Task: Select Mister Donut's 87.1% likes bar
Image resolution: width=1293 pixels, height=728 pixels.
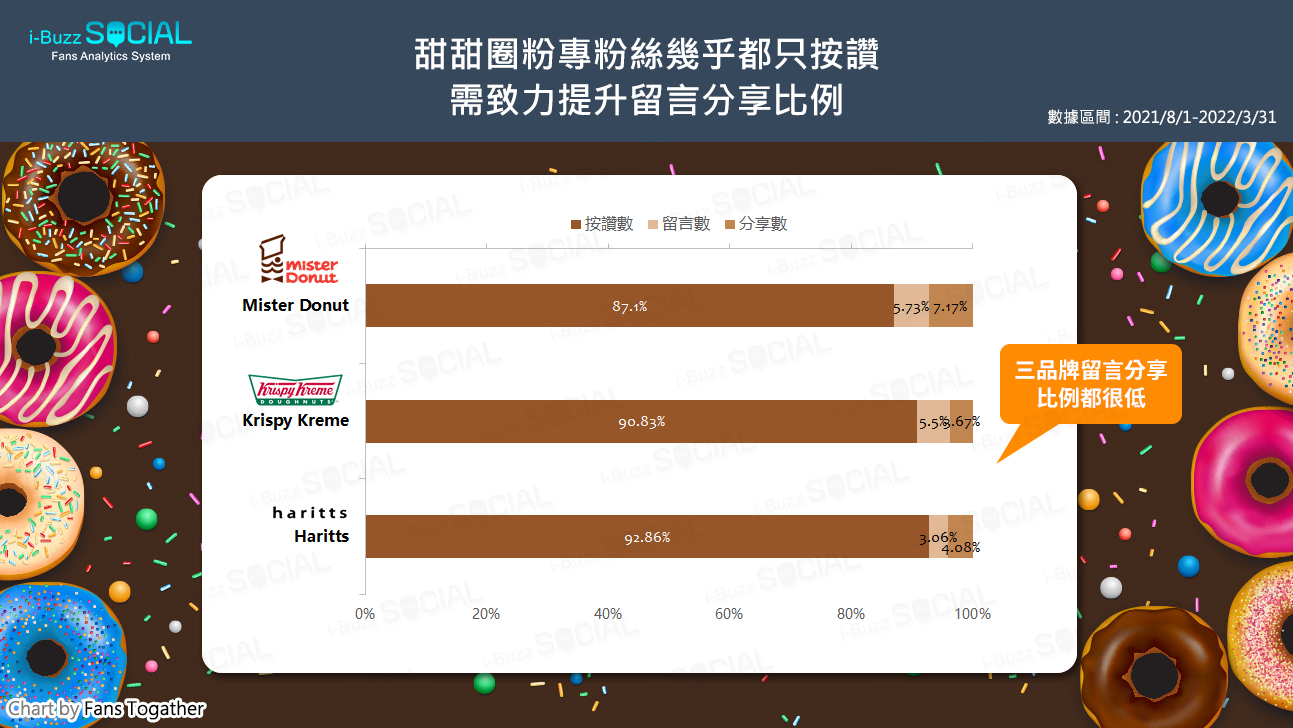Action: click(629, 306)
